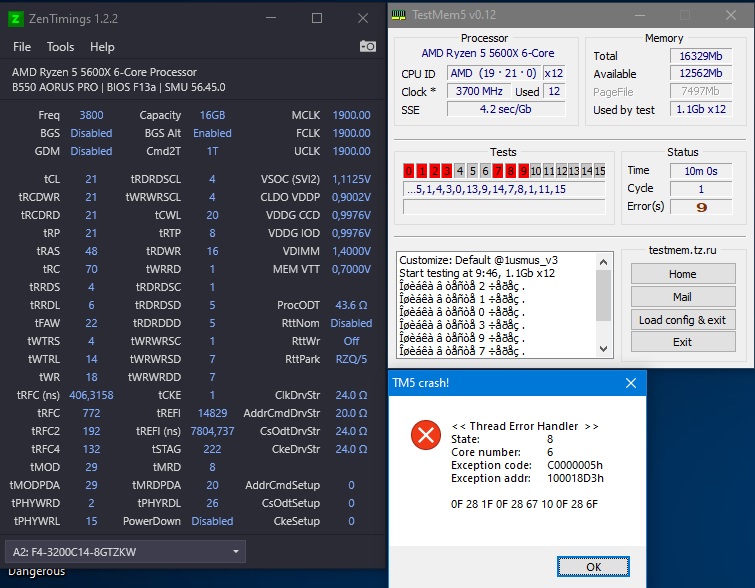
Task: Click the Exit button in TestMem5
Action: (x=683, y=342)
